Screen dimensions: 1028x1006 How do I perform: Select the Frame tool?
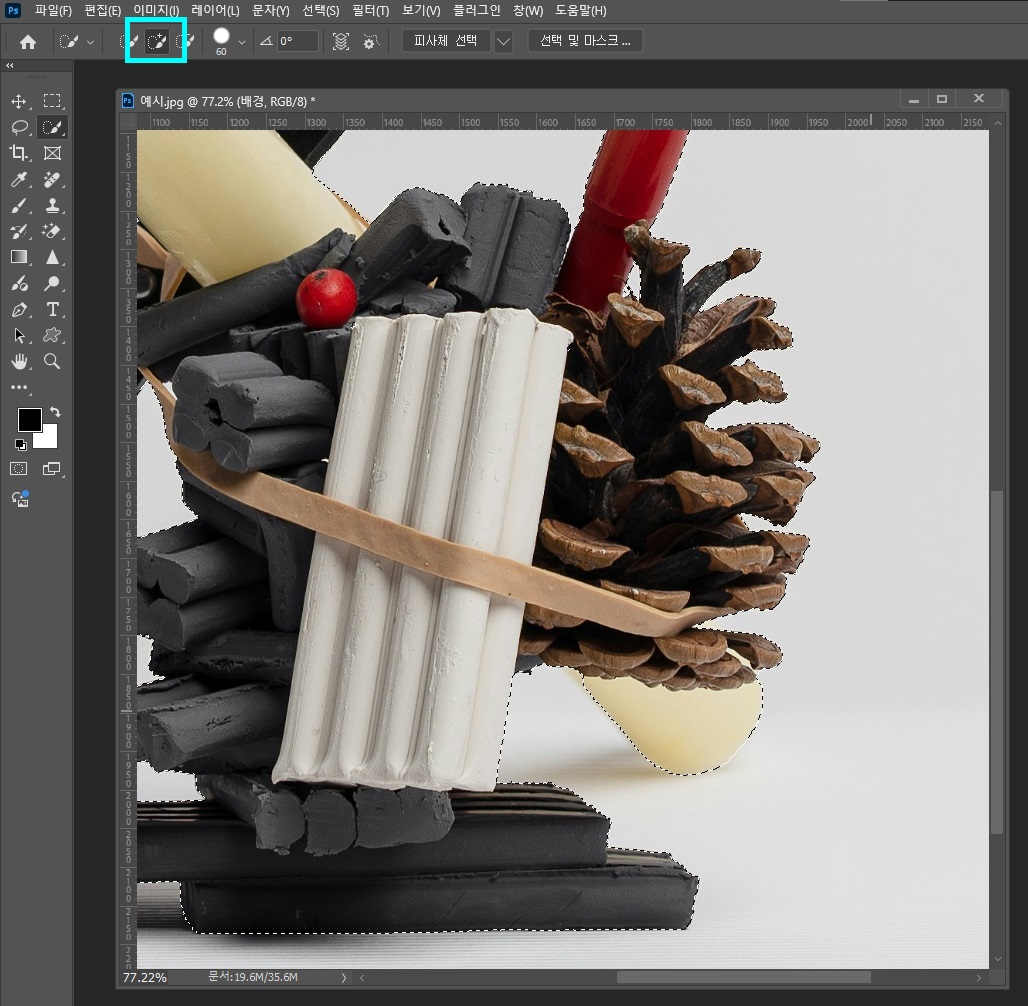52,153
